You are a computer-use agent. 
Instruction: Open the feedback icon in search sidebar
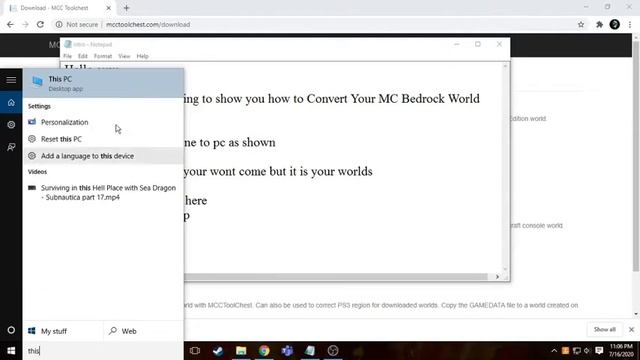click(11, 147)
